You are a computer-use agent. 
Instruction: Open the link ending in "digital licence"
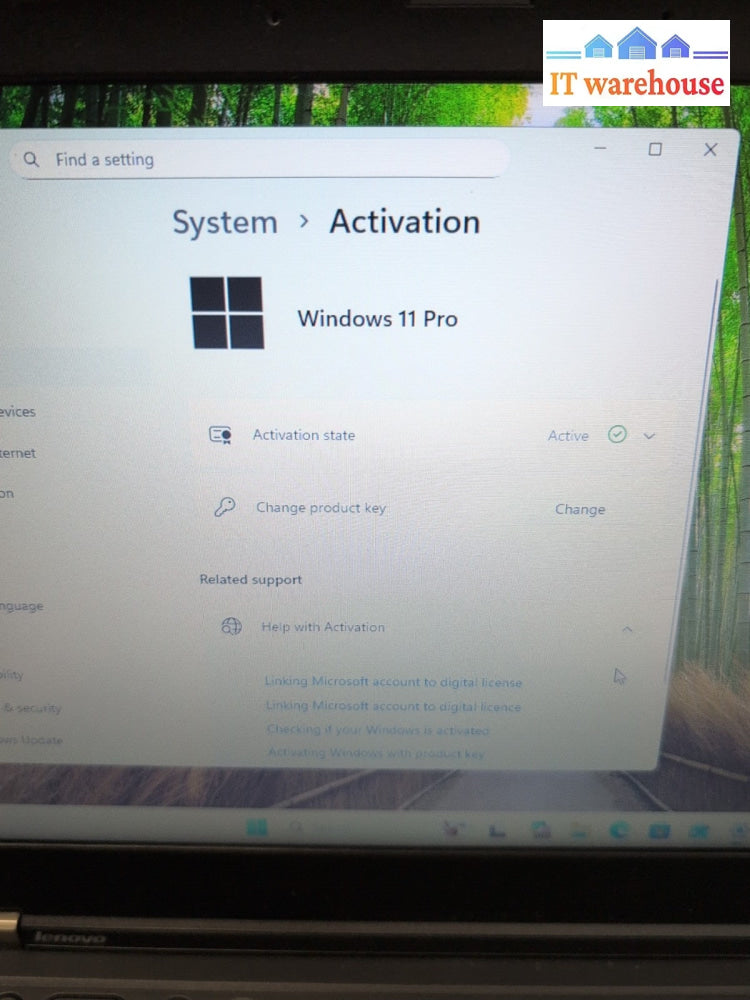[x=393, y=706]
